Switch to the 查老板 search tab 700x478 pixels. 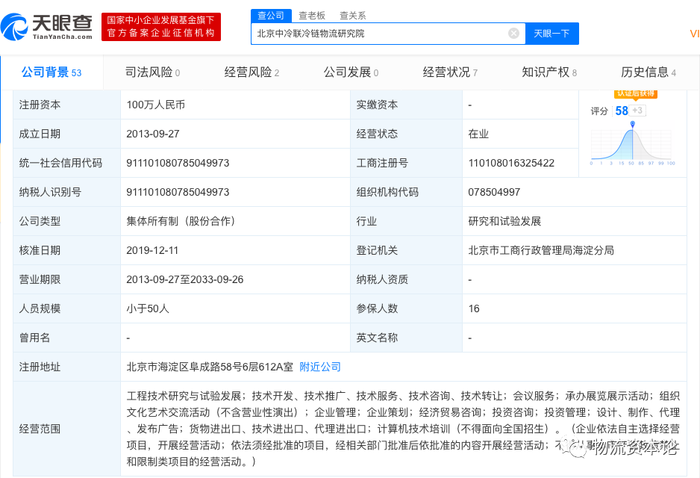(312, 16)
